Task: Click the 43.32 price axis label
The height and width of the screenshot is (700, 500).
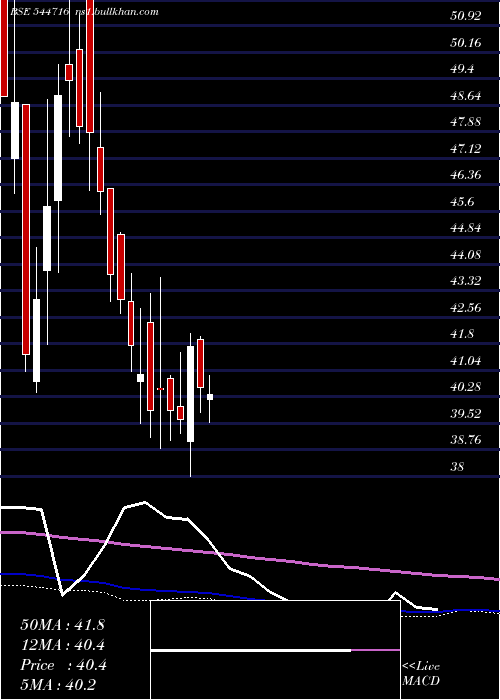Action: click(466, 281)
